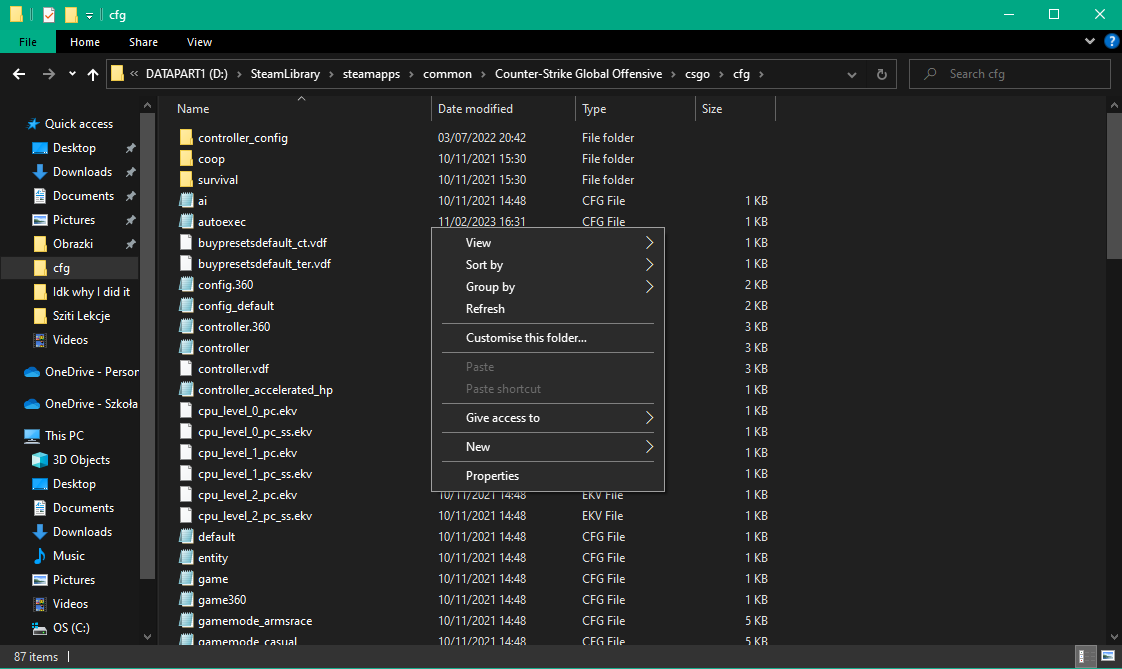This screenshot has height=669, width=1122.
Task: Open the controller_config folder
Action: 242,138
